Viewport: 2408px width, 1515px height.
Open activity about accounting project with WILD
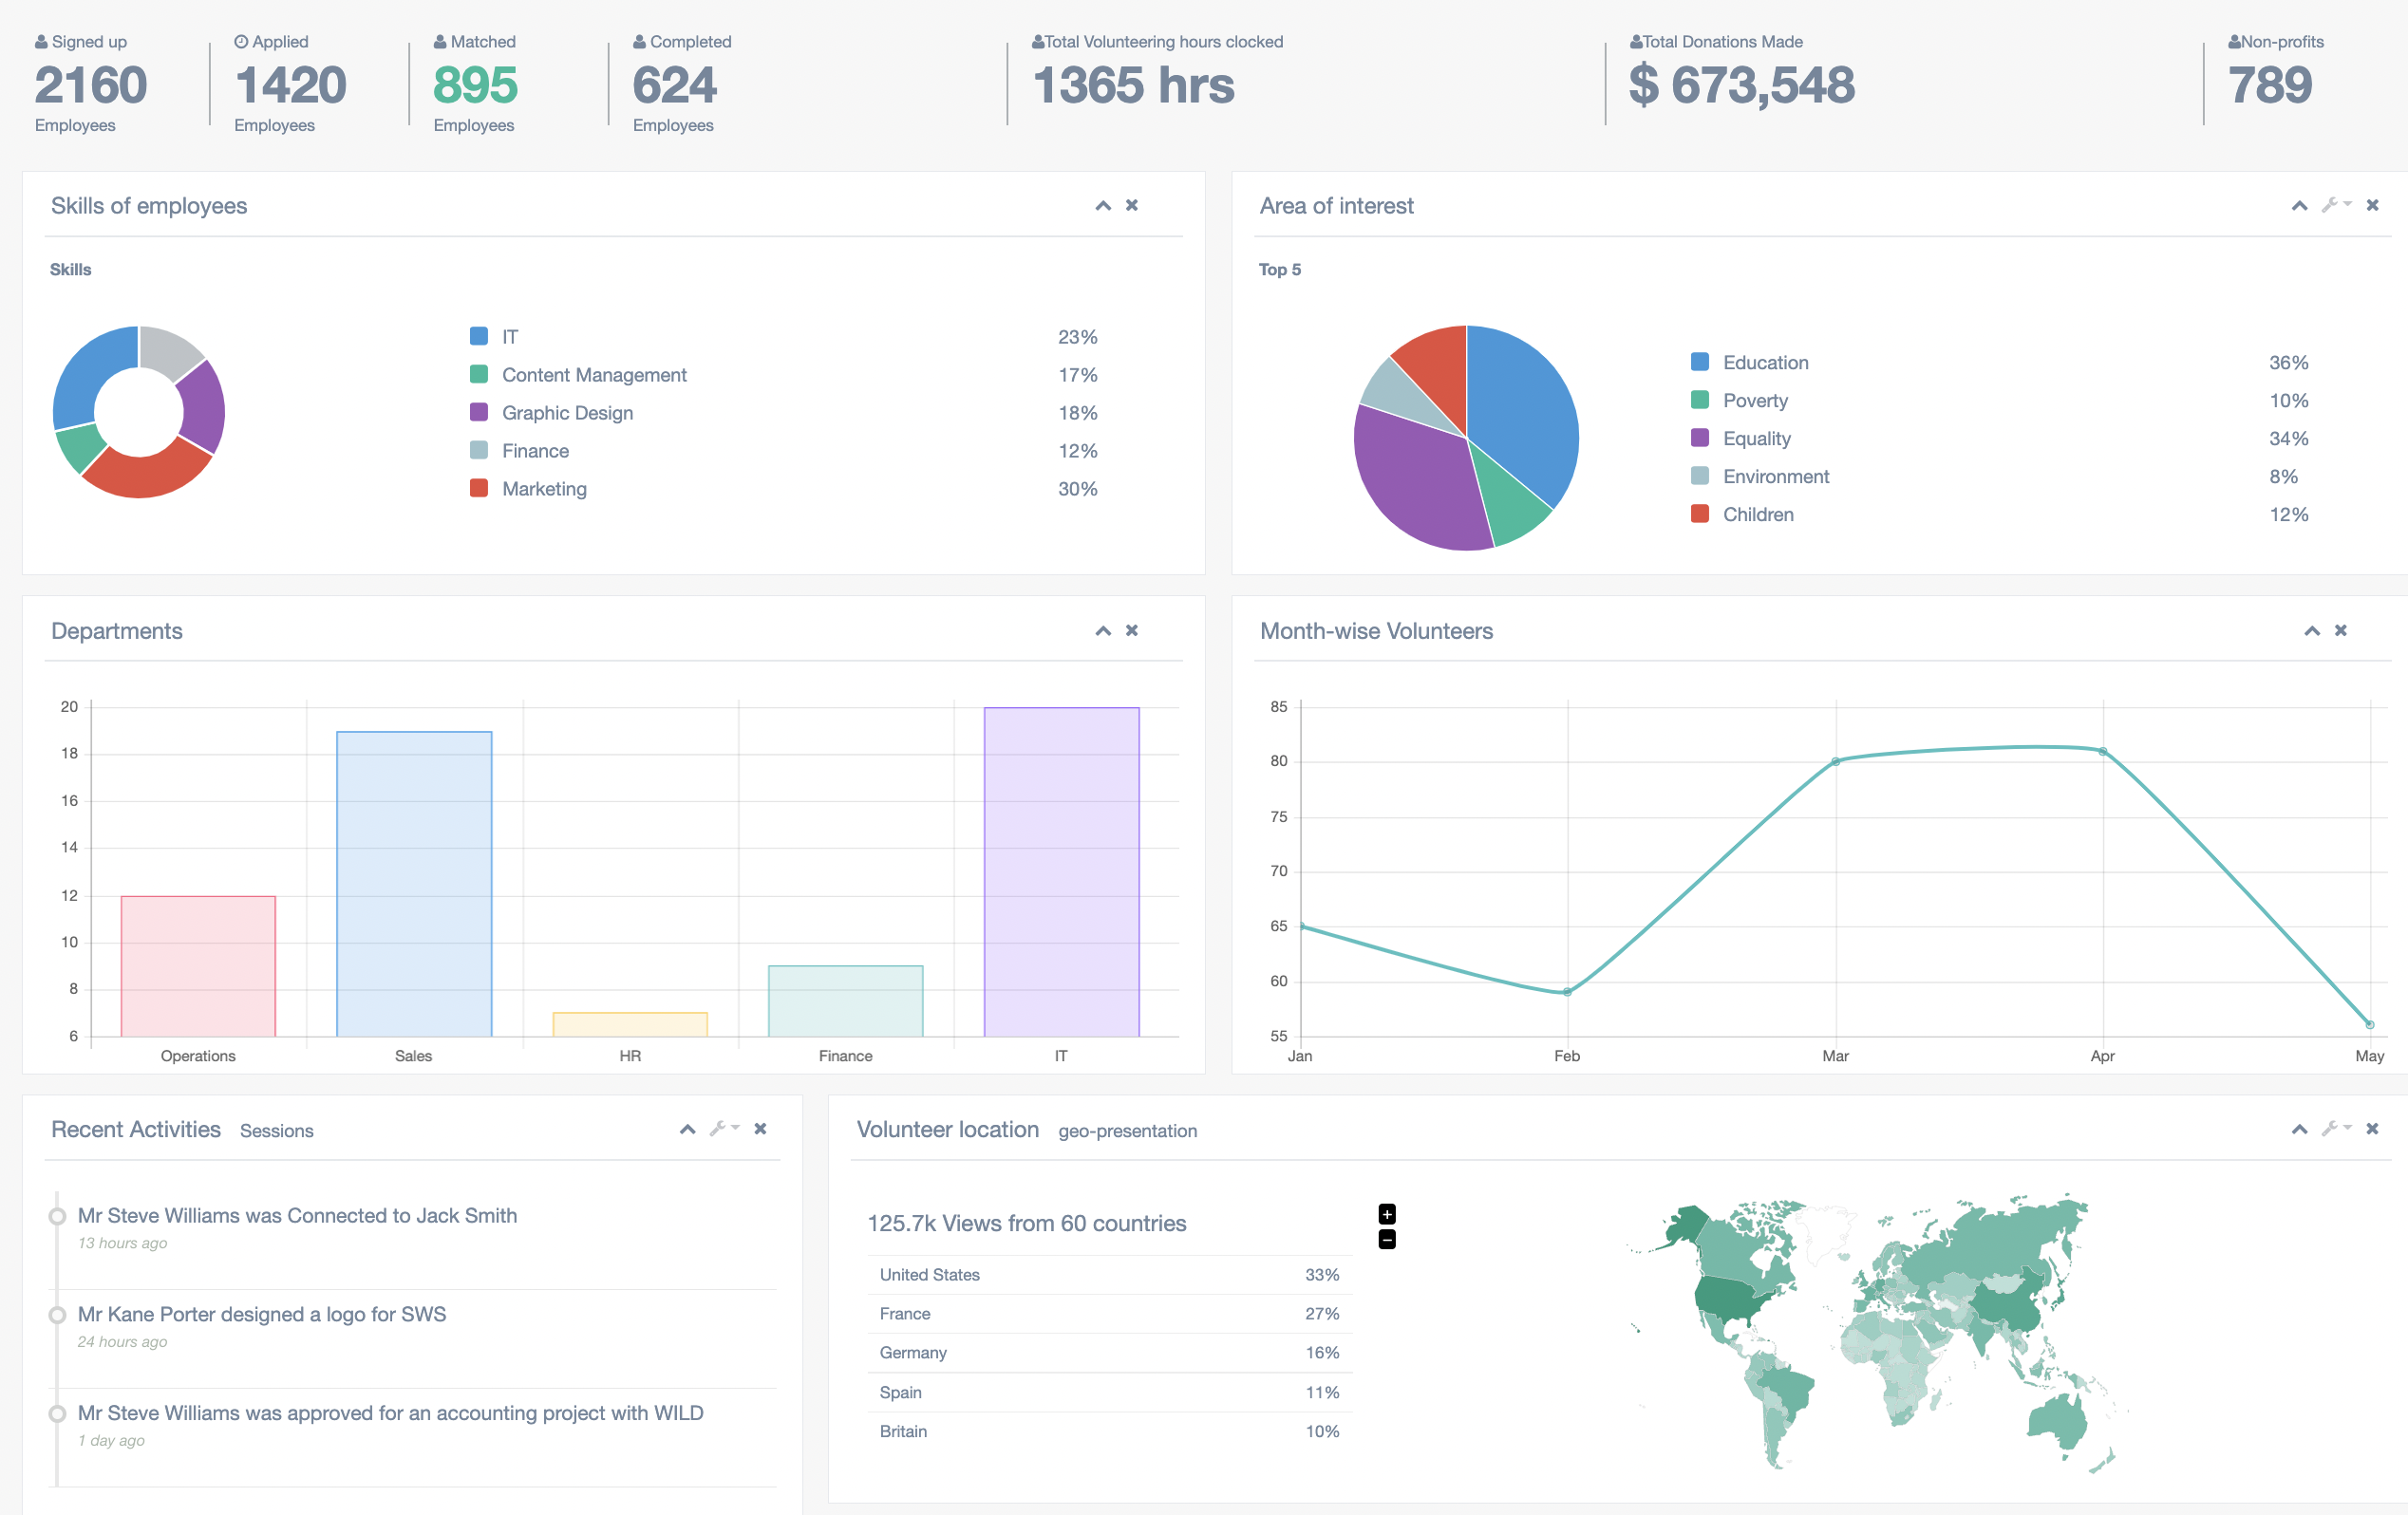click(391, 1412)
